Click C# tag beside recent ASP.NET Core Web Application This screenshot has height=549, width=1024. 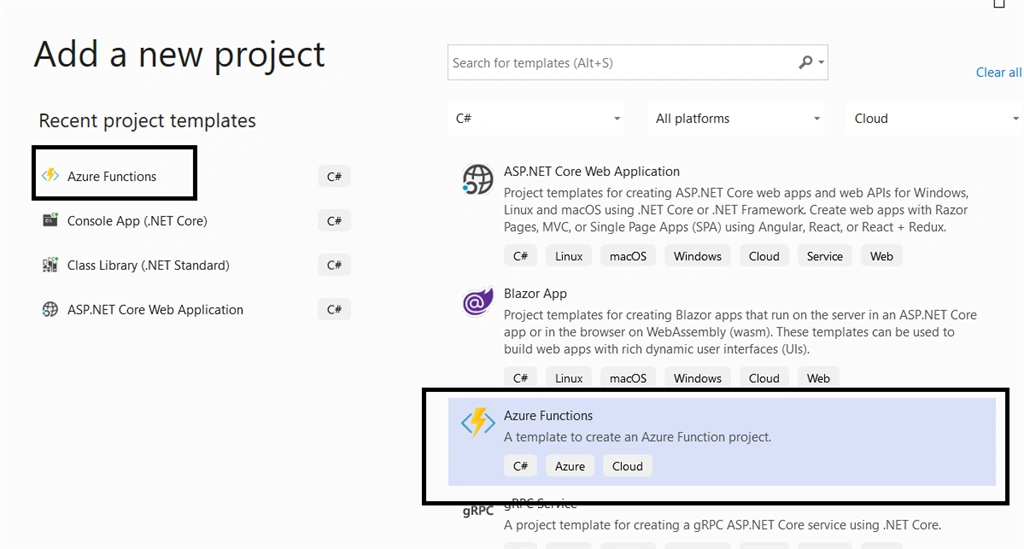(x=334, y=309)
